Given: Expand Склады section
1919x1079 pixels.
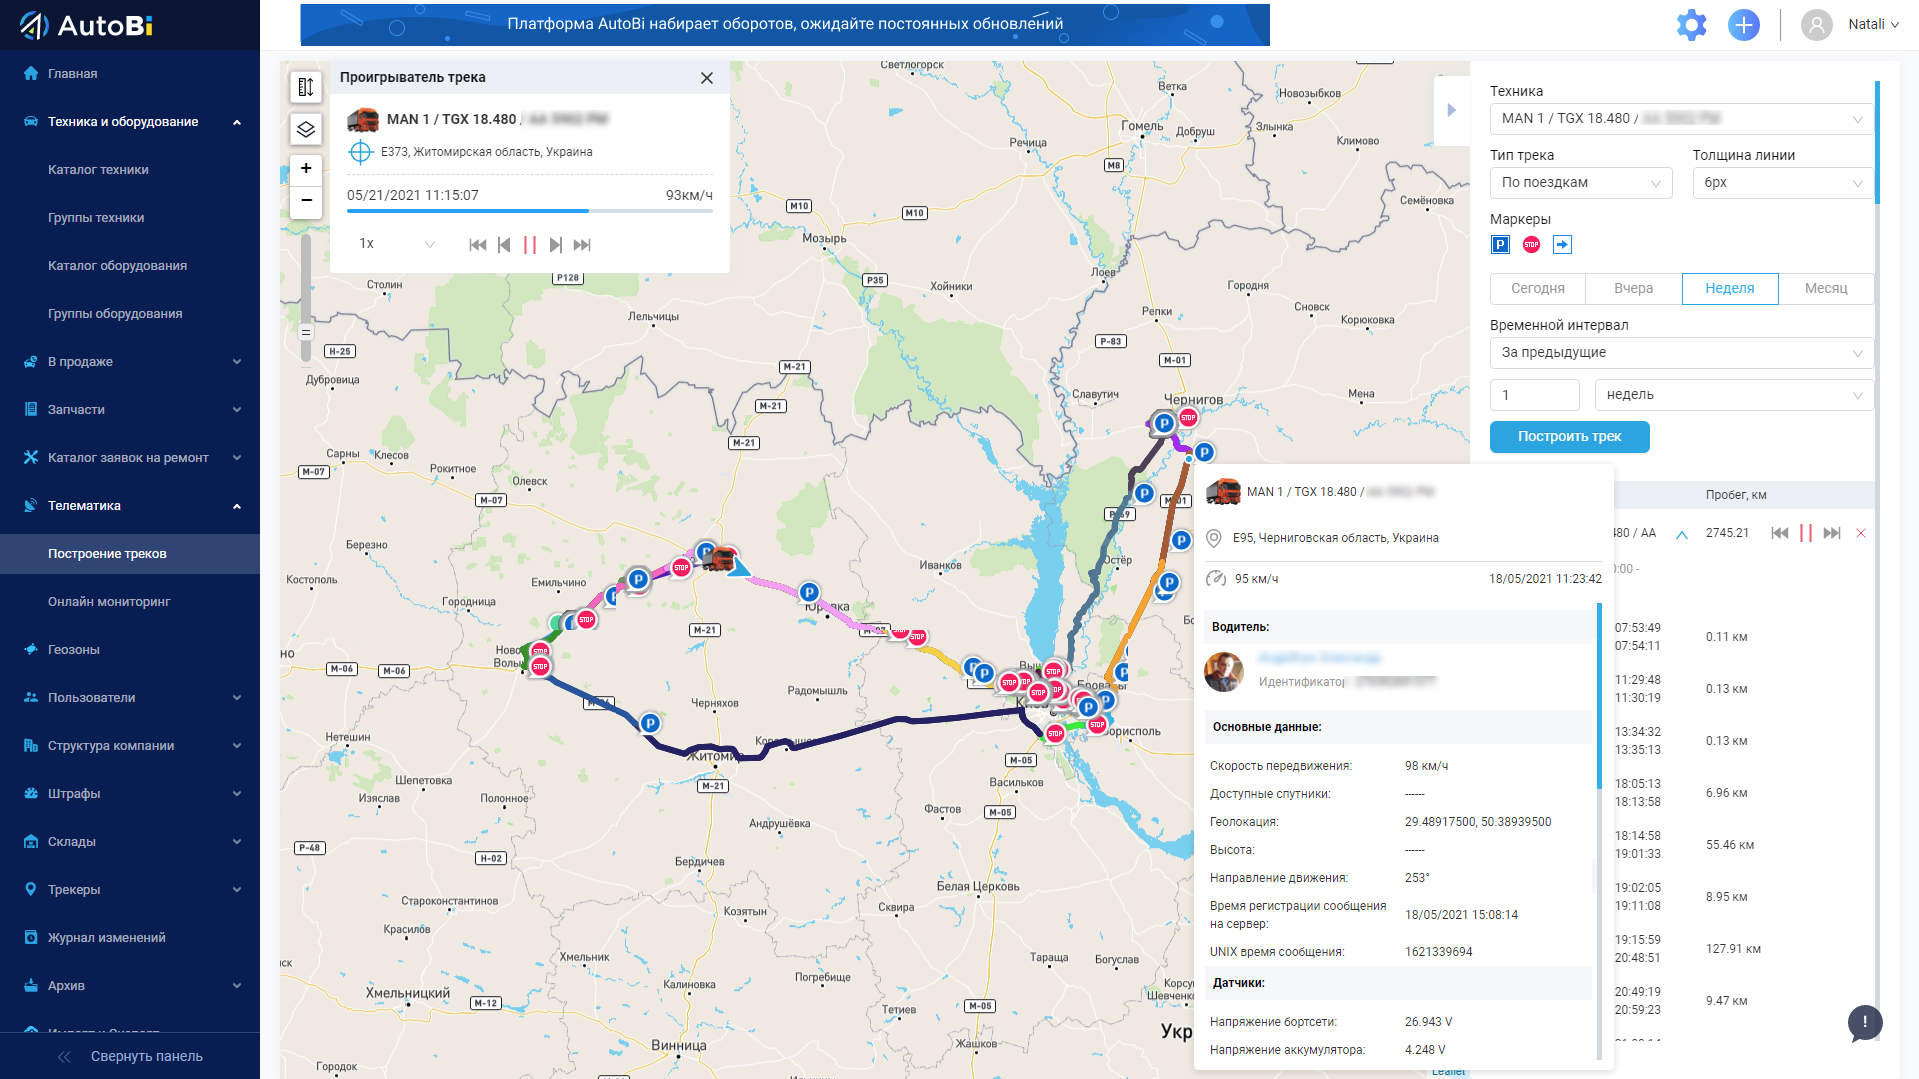Looking at the screenshot, I should (130, 842).
